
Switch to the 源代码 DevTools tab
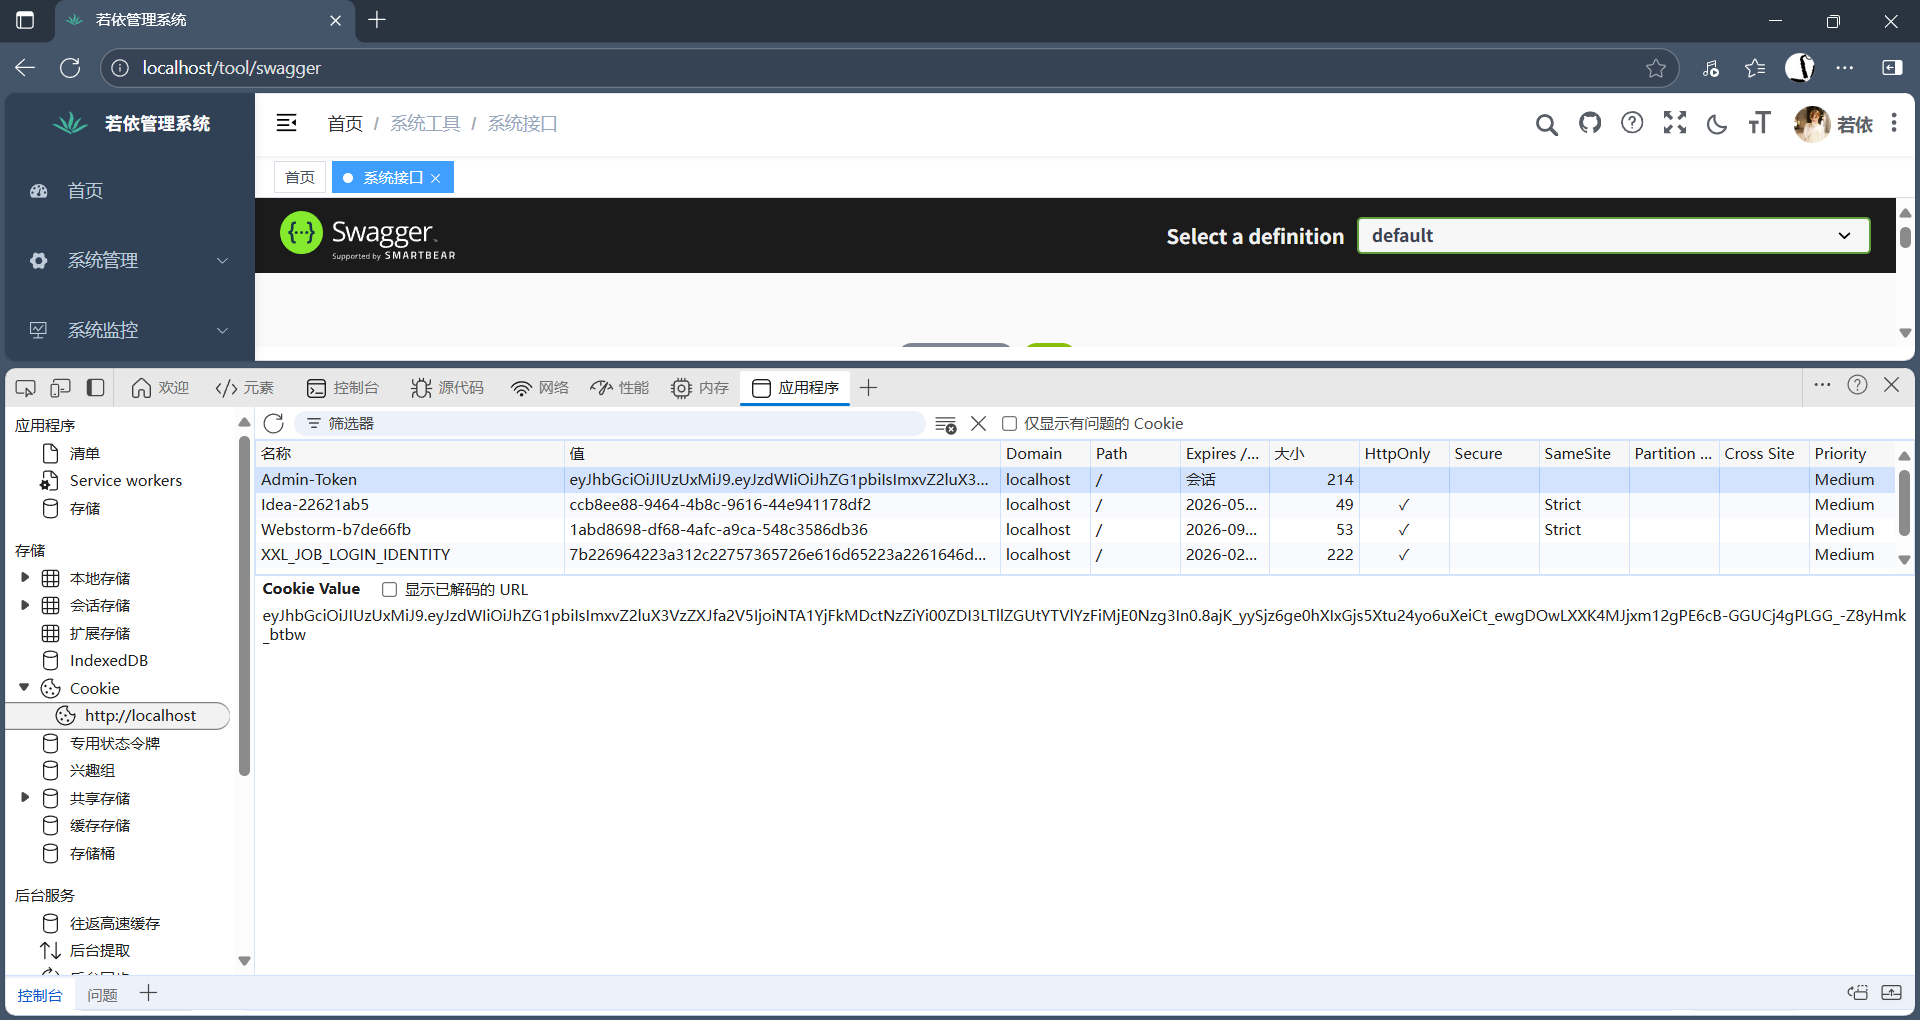447,388
